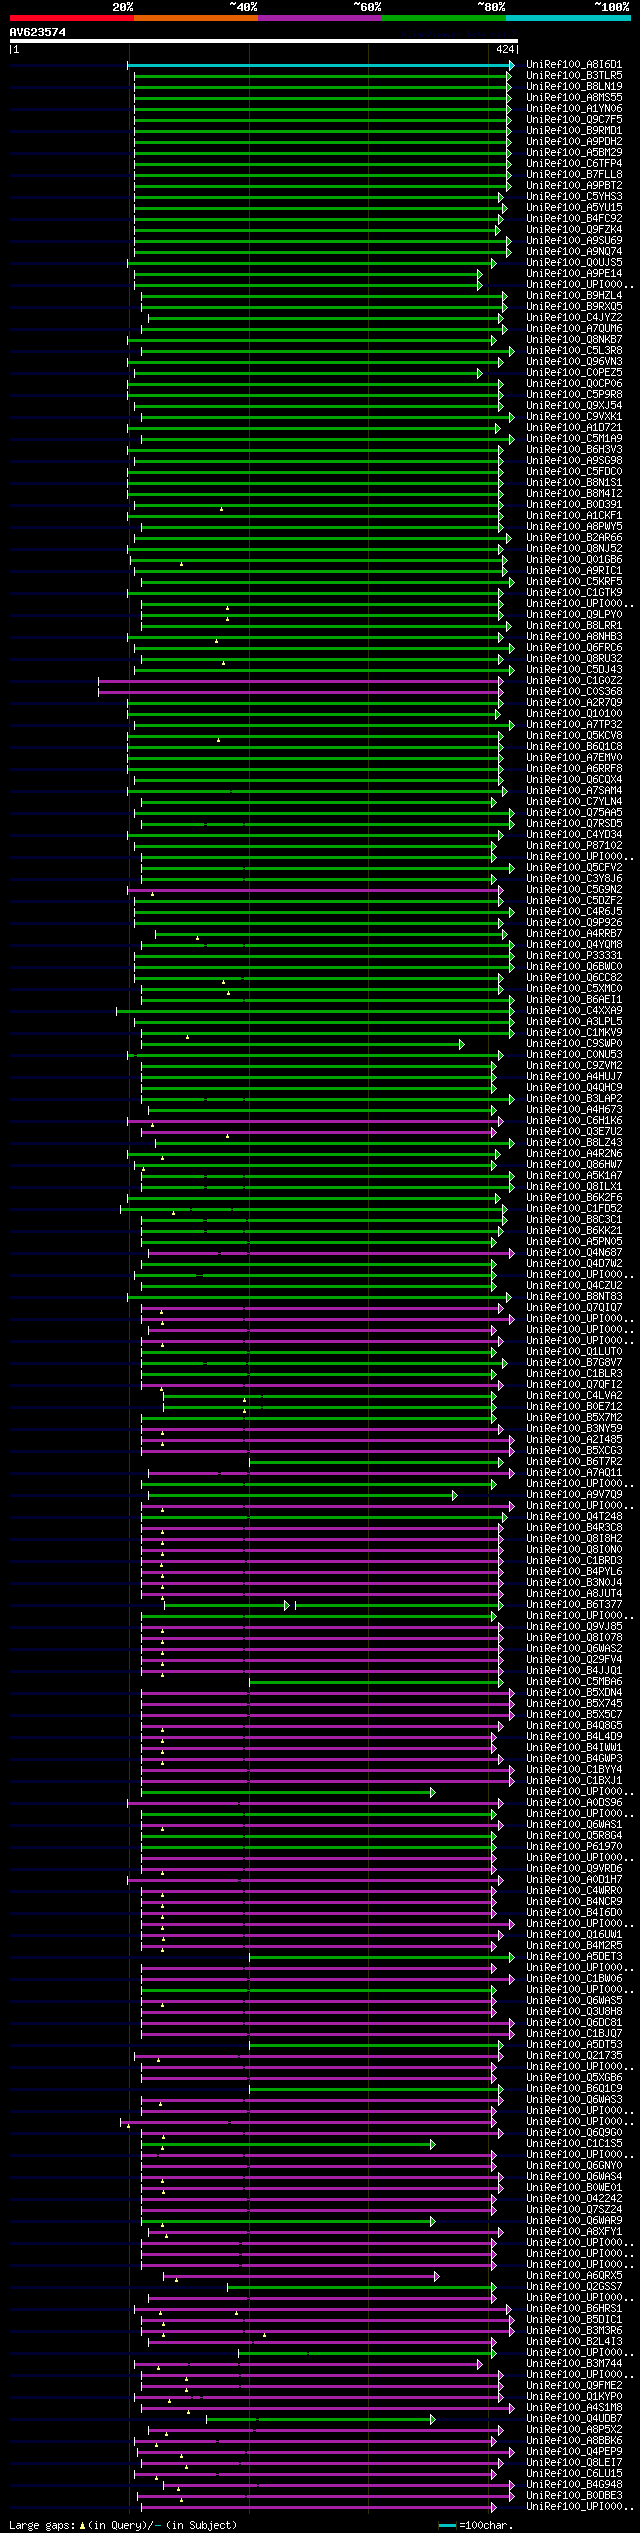
Task: Select the UniRef100_C7YLN4 label
Action: pyautogui.click(x=574, y=802)
